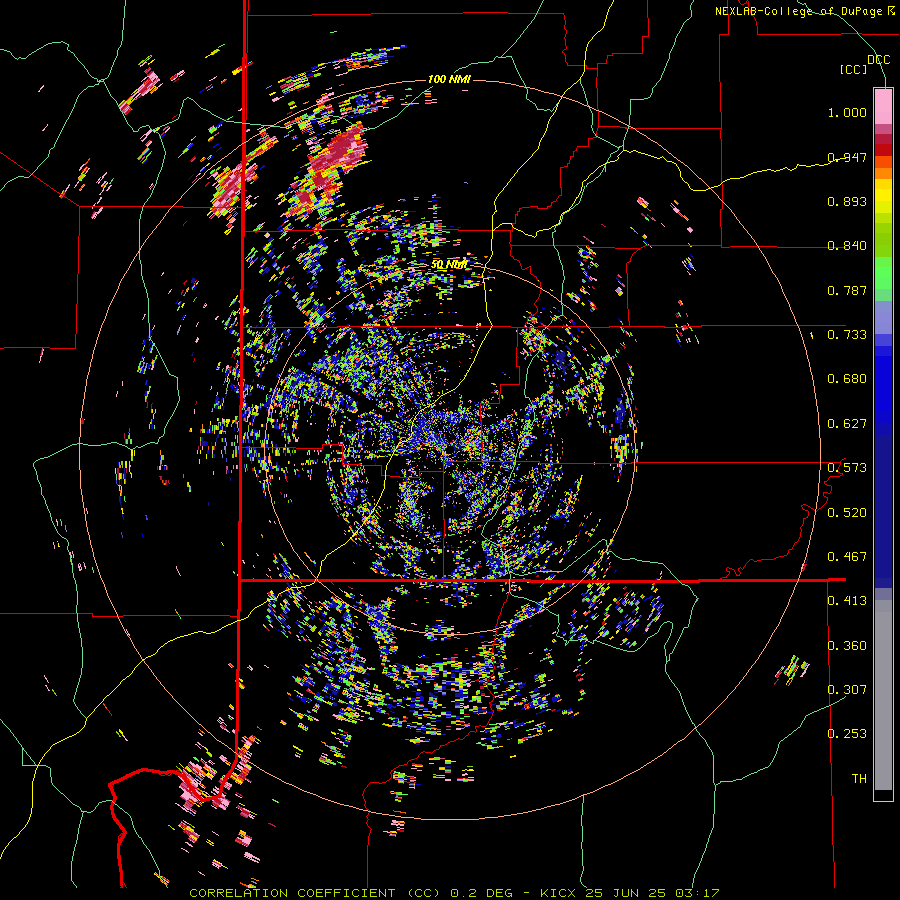Click the 0.947 scale value
Viewport: 900px width, 900px height.
(847, 157)
